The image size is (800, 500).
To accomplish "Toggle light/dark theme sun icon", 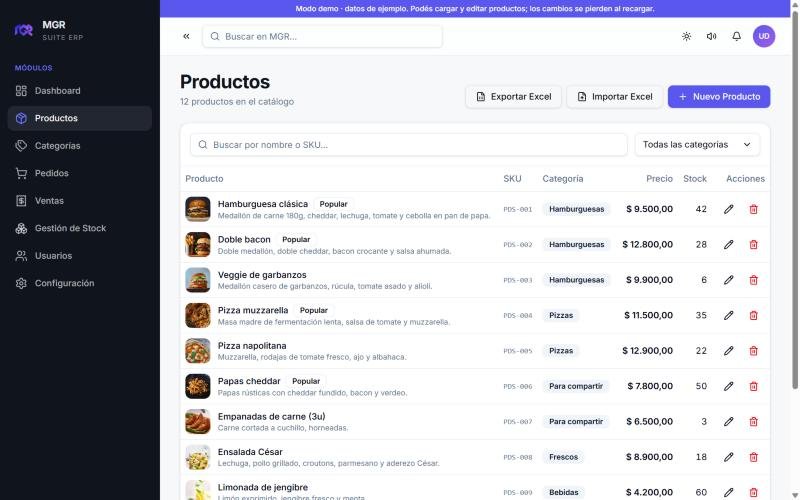I will pos(687,36).
